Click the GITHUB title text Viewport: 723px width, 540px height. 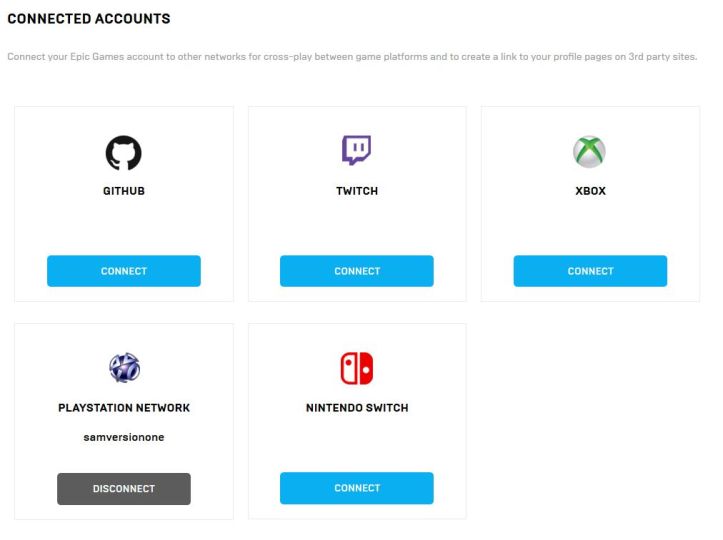click(124, 191)
